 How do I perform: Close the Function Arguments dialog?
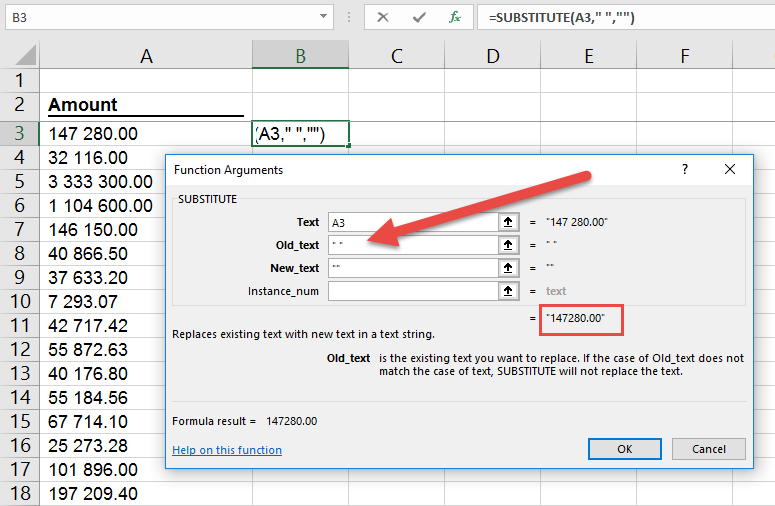733,170
